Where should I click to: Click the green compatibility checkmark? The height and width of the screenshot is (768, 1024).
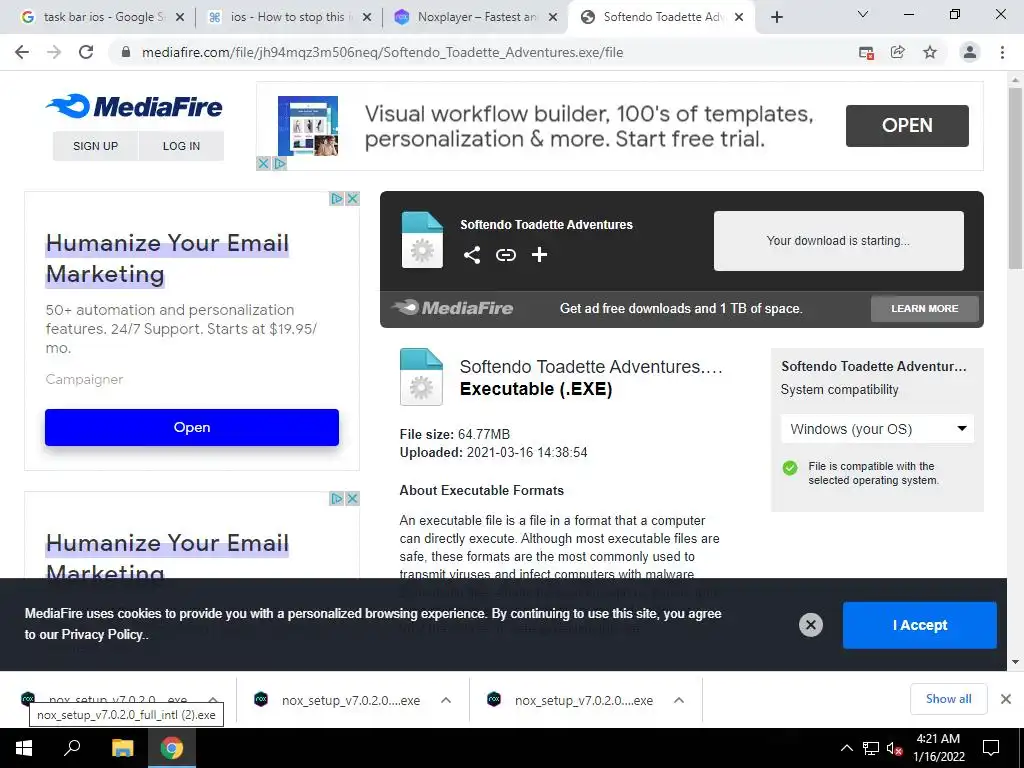click(790, 468)
